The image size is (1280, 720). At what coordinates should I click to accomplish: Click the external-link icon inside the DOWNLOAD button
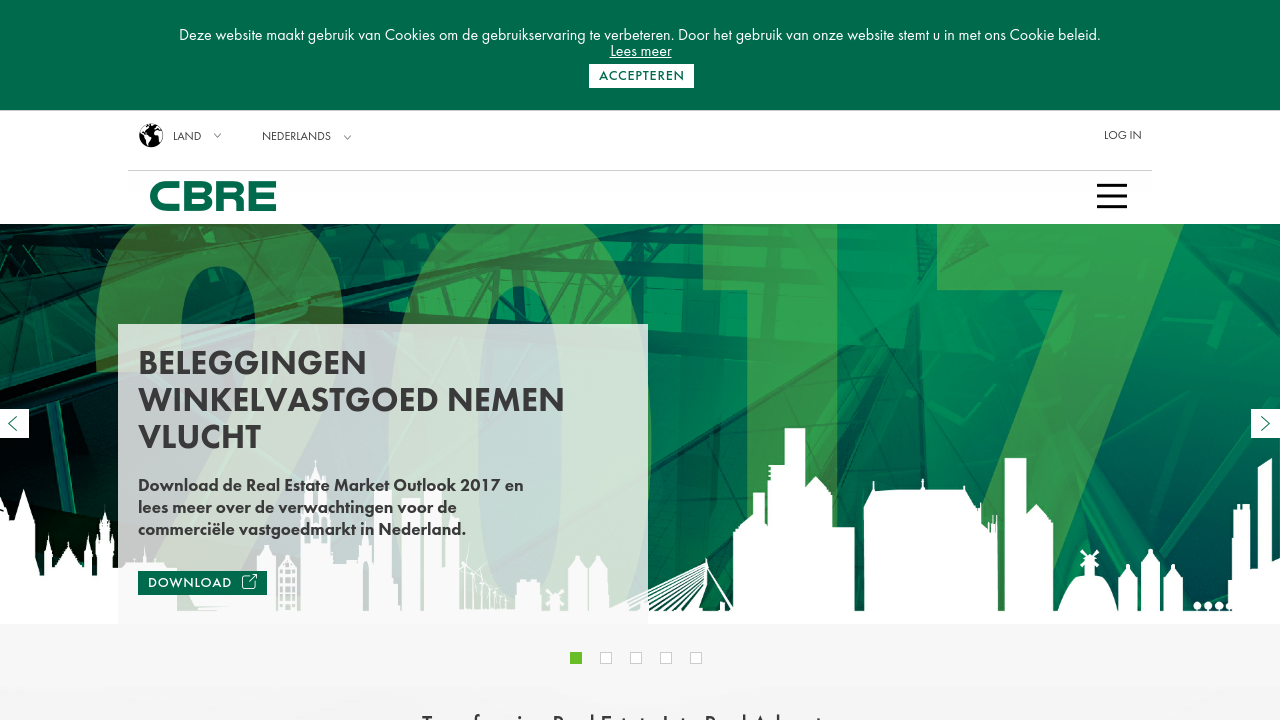click(248, 581)
